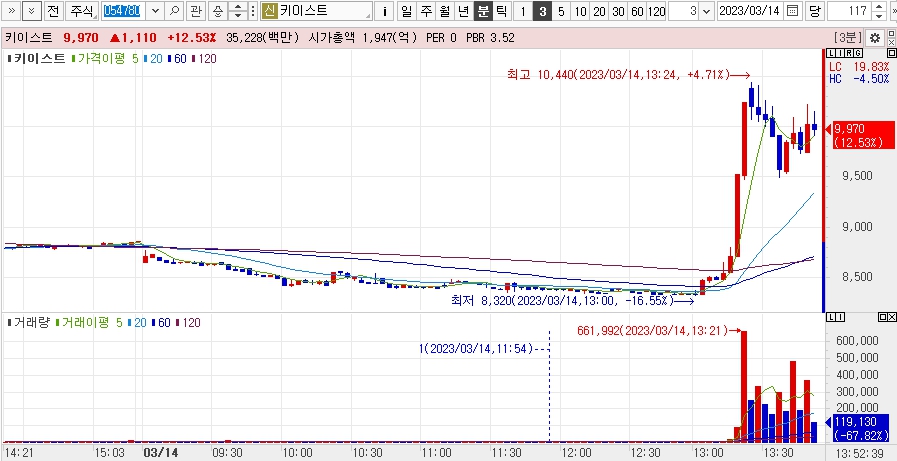Click the 당 (today) button
The image size is (897, 461).
(813, 10)
